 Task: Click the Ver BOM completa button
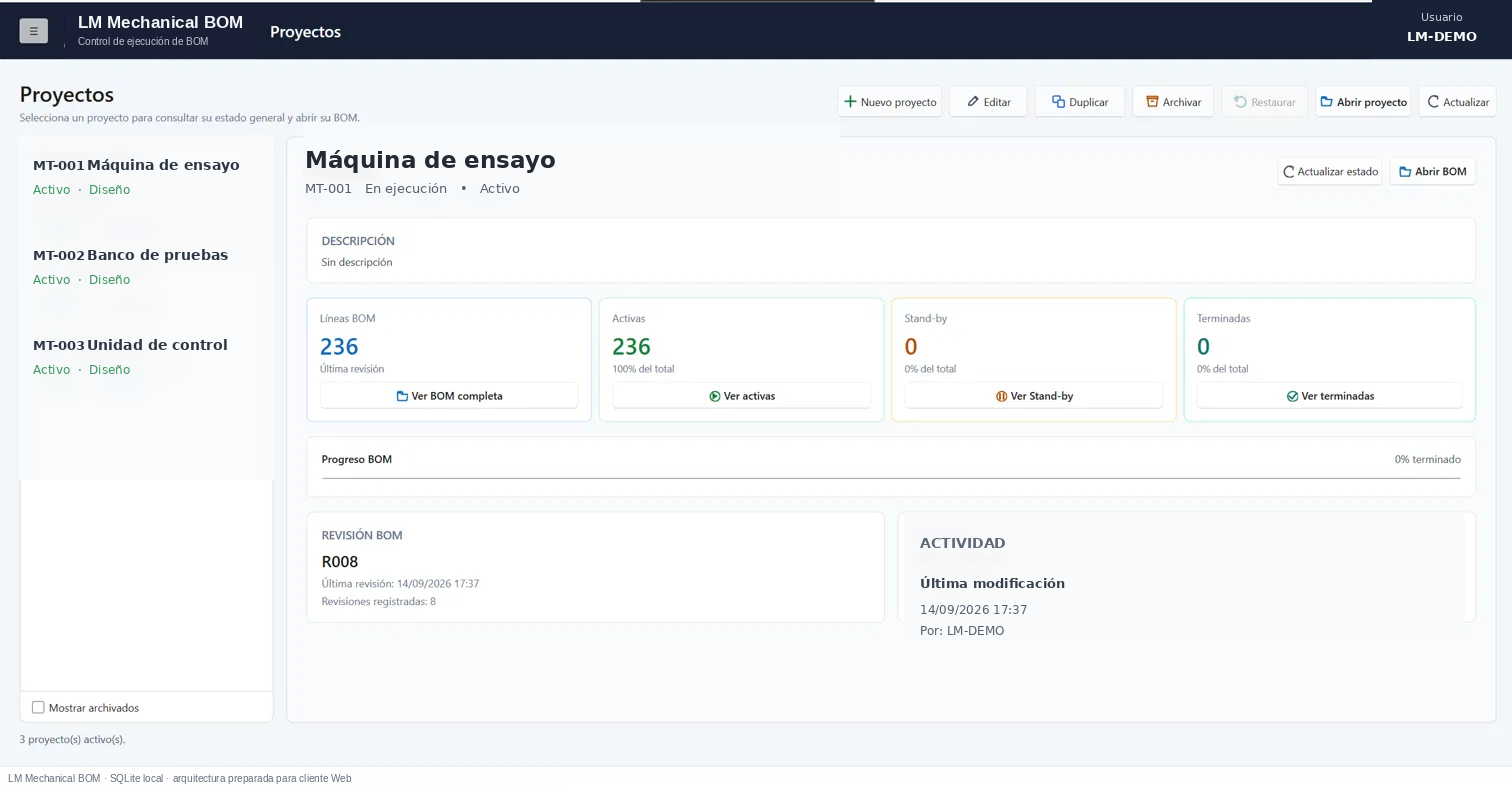(449, 396)
